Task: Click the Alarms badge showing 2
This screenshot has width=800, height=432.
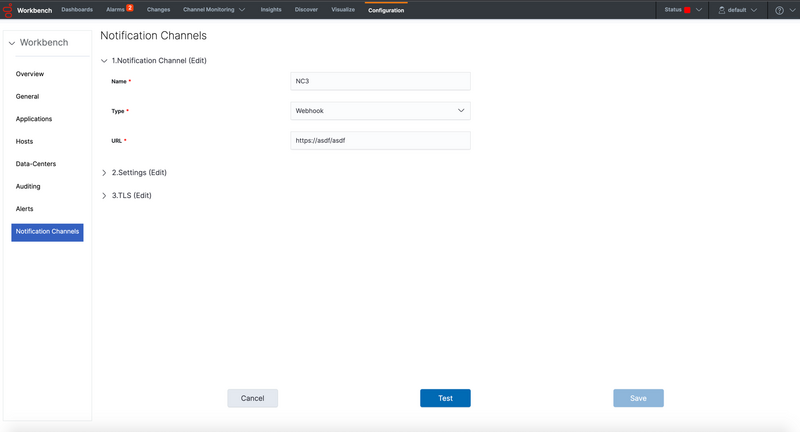Action: pyautogui.click(x=129, y=8)
